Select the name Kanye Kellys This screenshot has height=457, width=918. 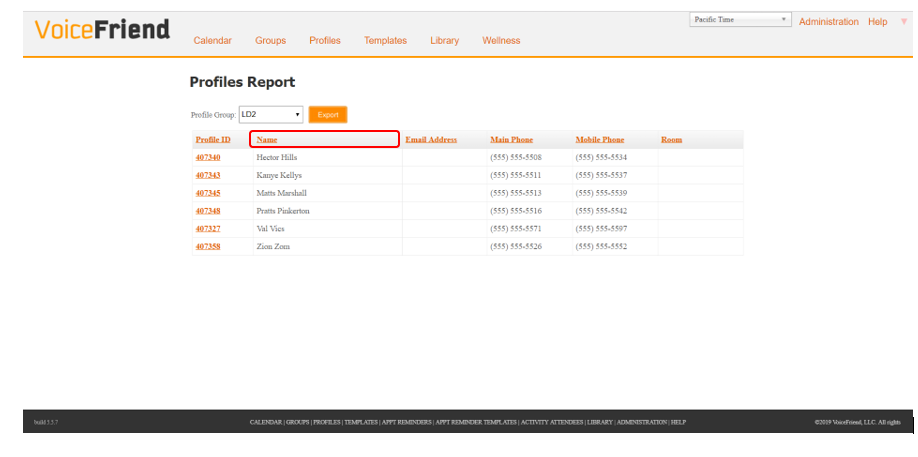click(279, 176)
